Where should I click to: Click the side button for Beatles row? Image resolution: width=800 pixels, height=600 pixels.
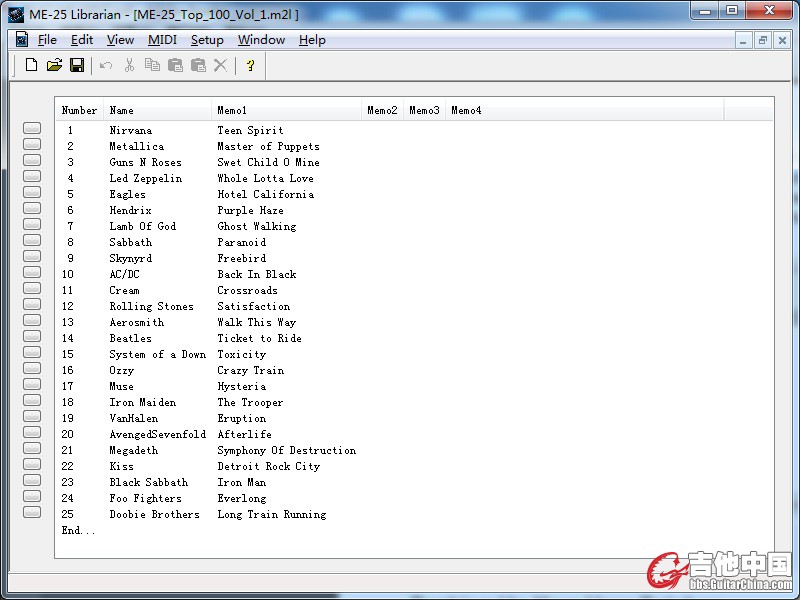(x=32, y=336)
